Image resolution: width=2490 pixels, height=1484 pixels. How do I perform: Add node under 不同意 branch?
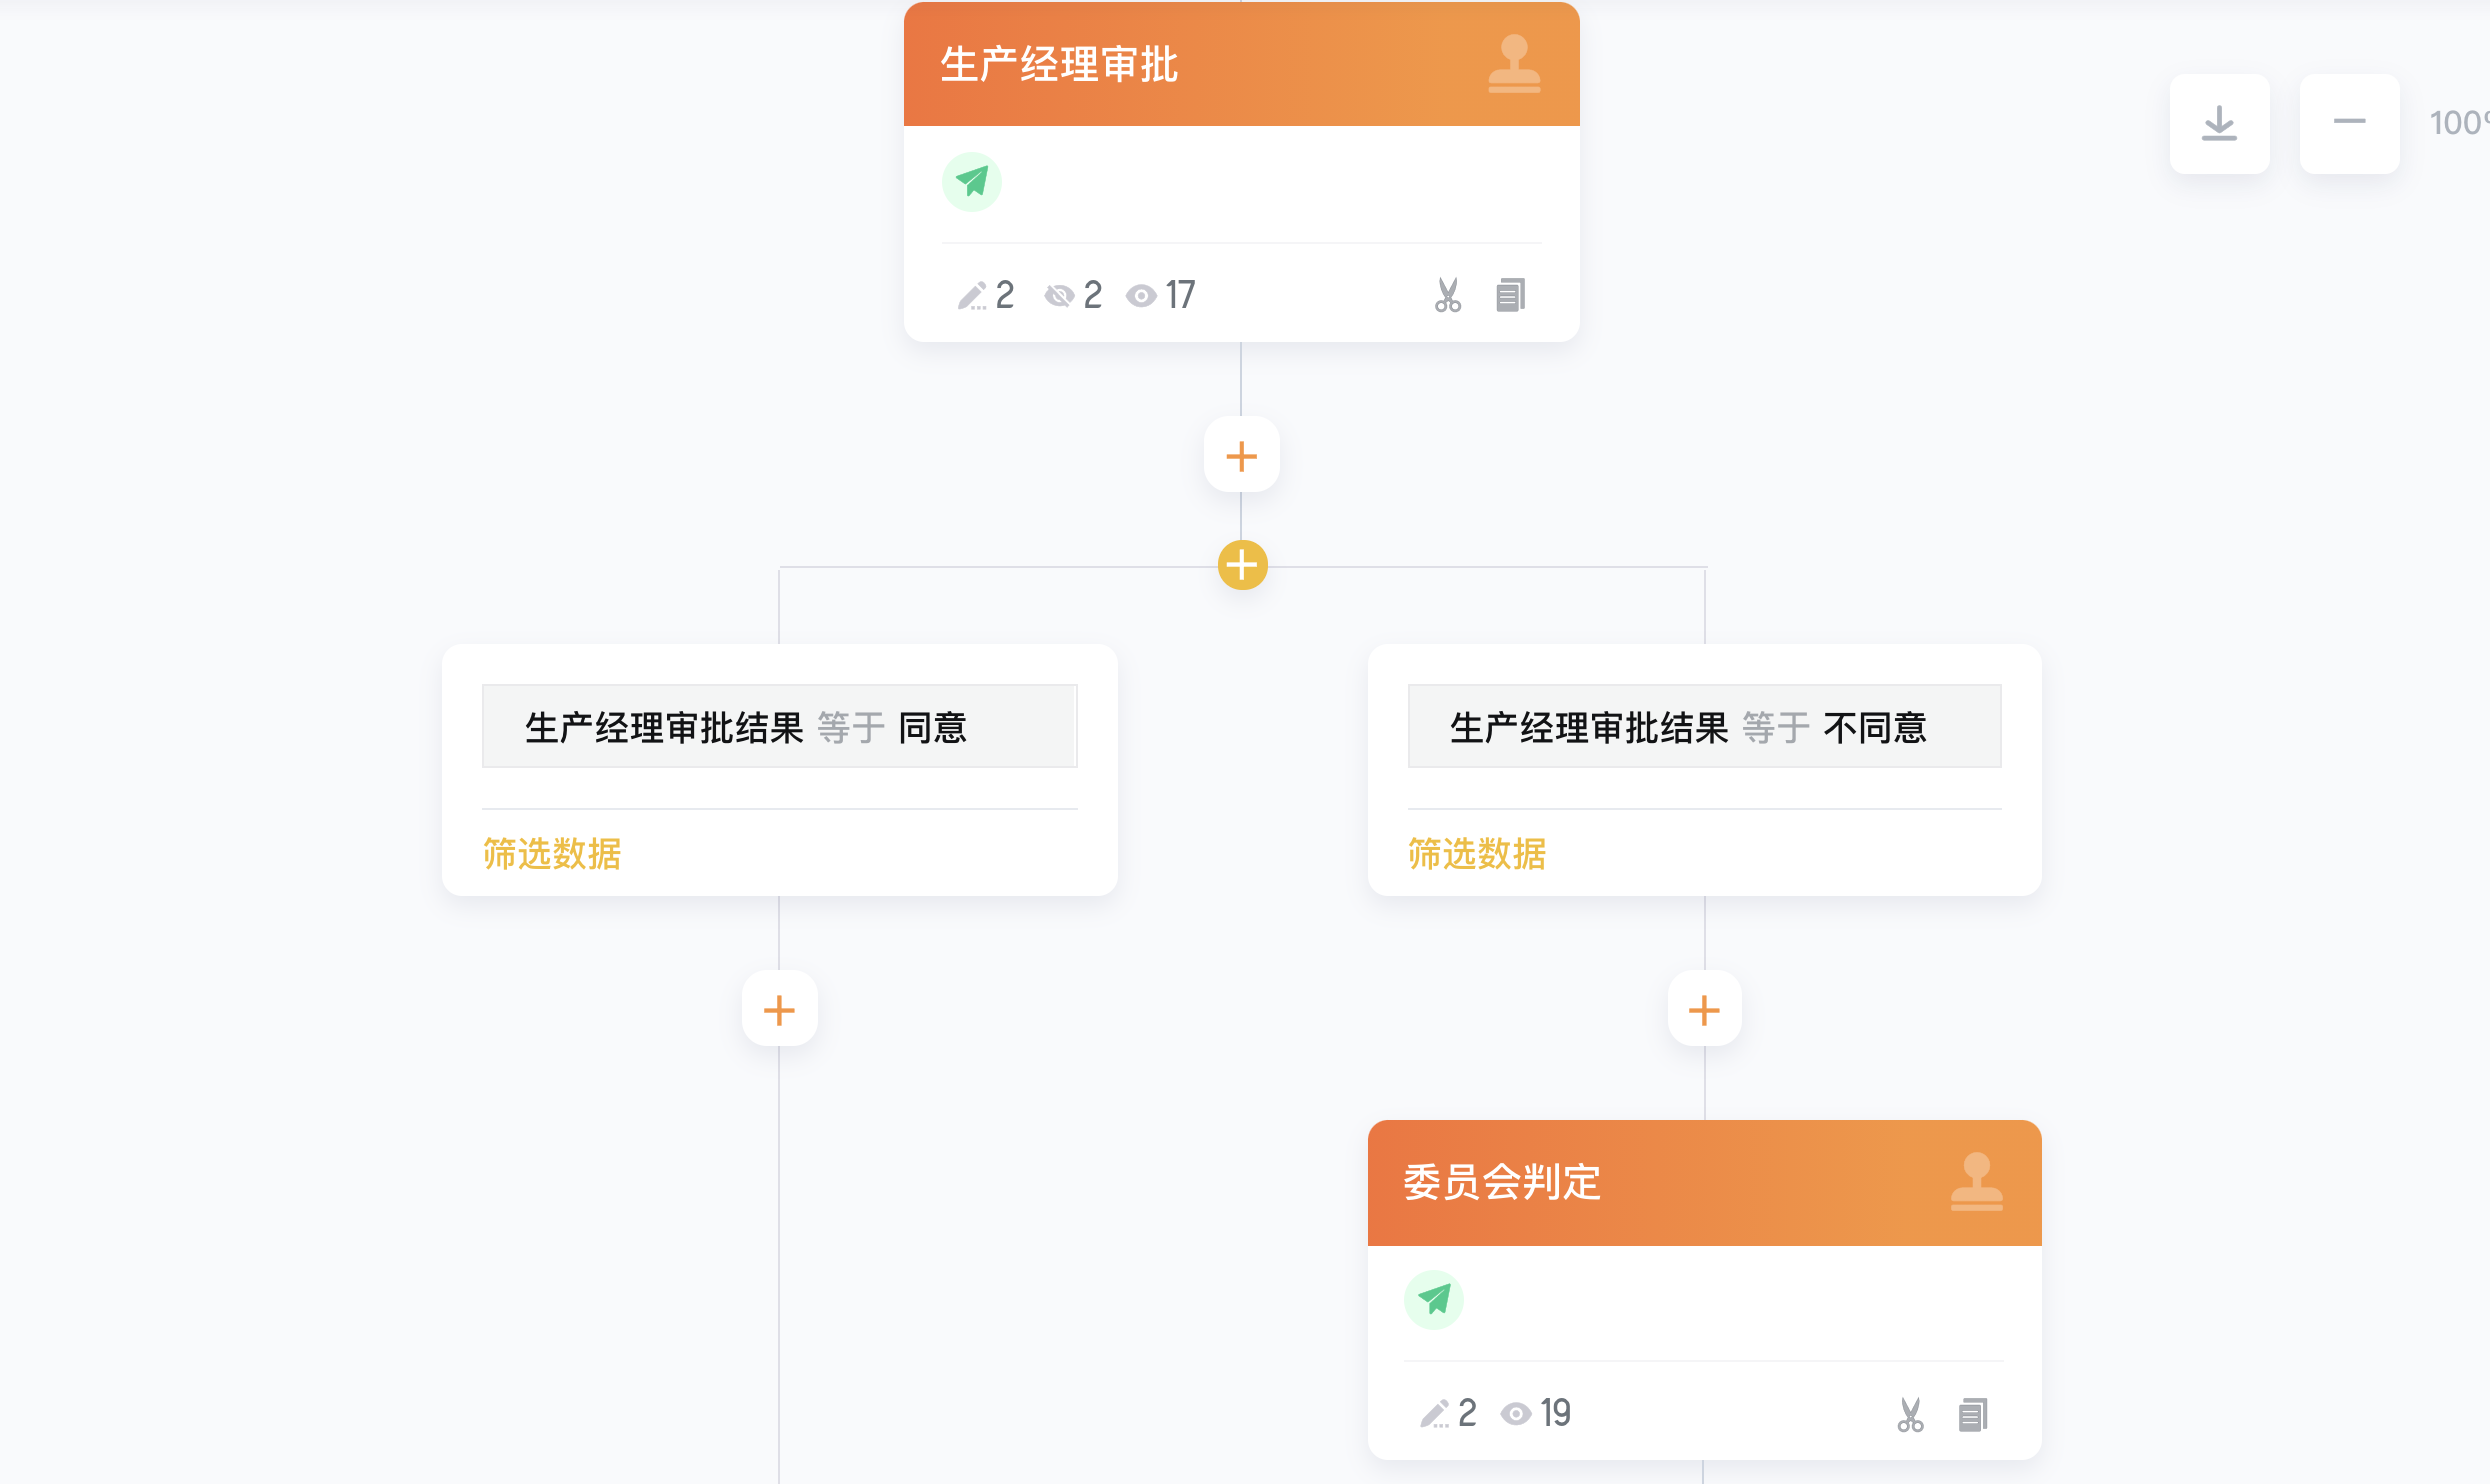click(1704, 1009)
